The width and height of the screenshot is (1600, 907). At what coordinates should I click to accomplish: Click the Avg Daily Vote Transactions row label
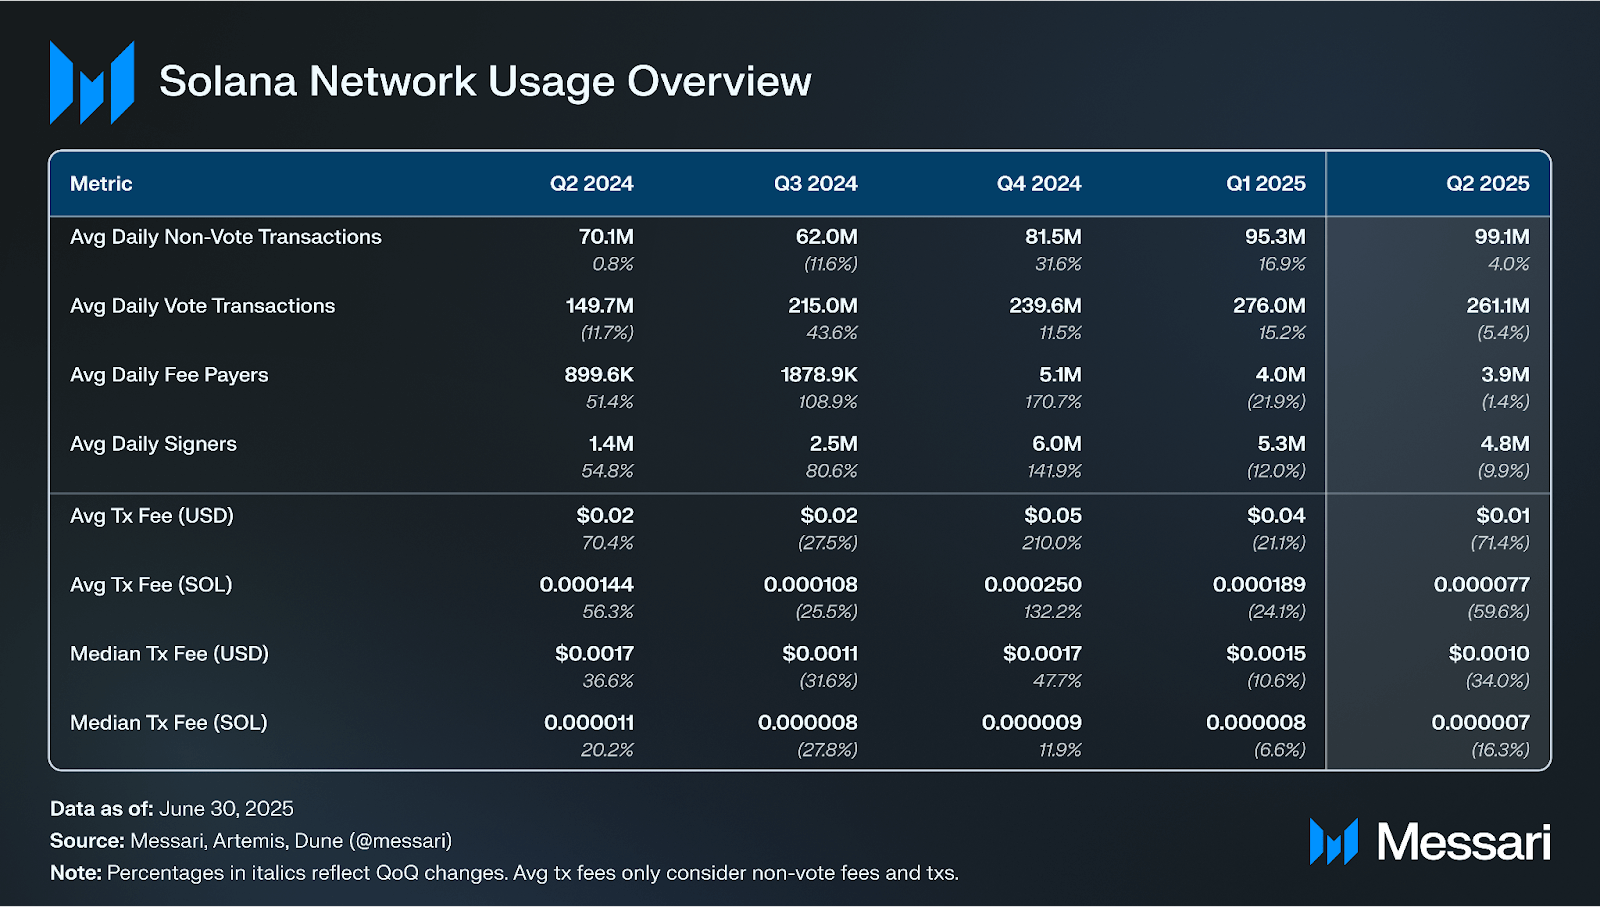click(x=203, y=306)
